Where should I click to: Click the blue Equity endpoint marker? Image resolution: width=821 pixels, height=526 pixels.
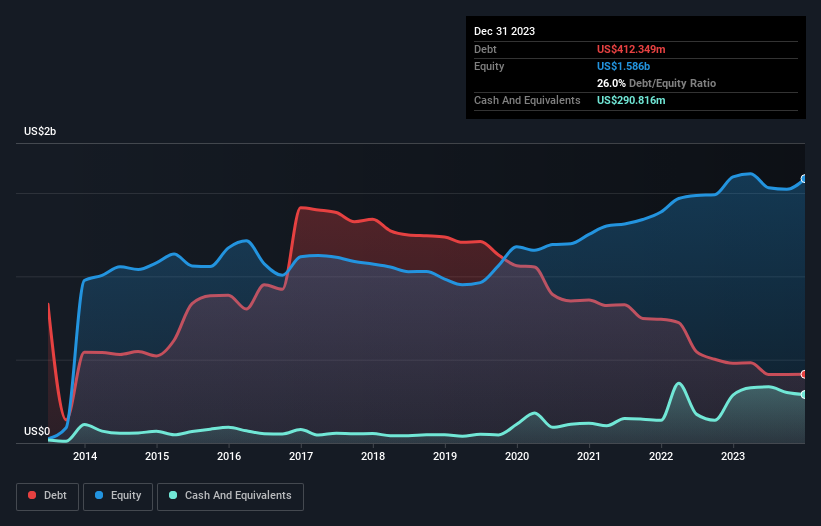point(804,179)
